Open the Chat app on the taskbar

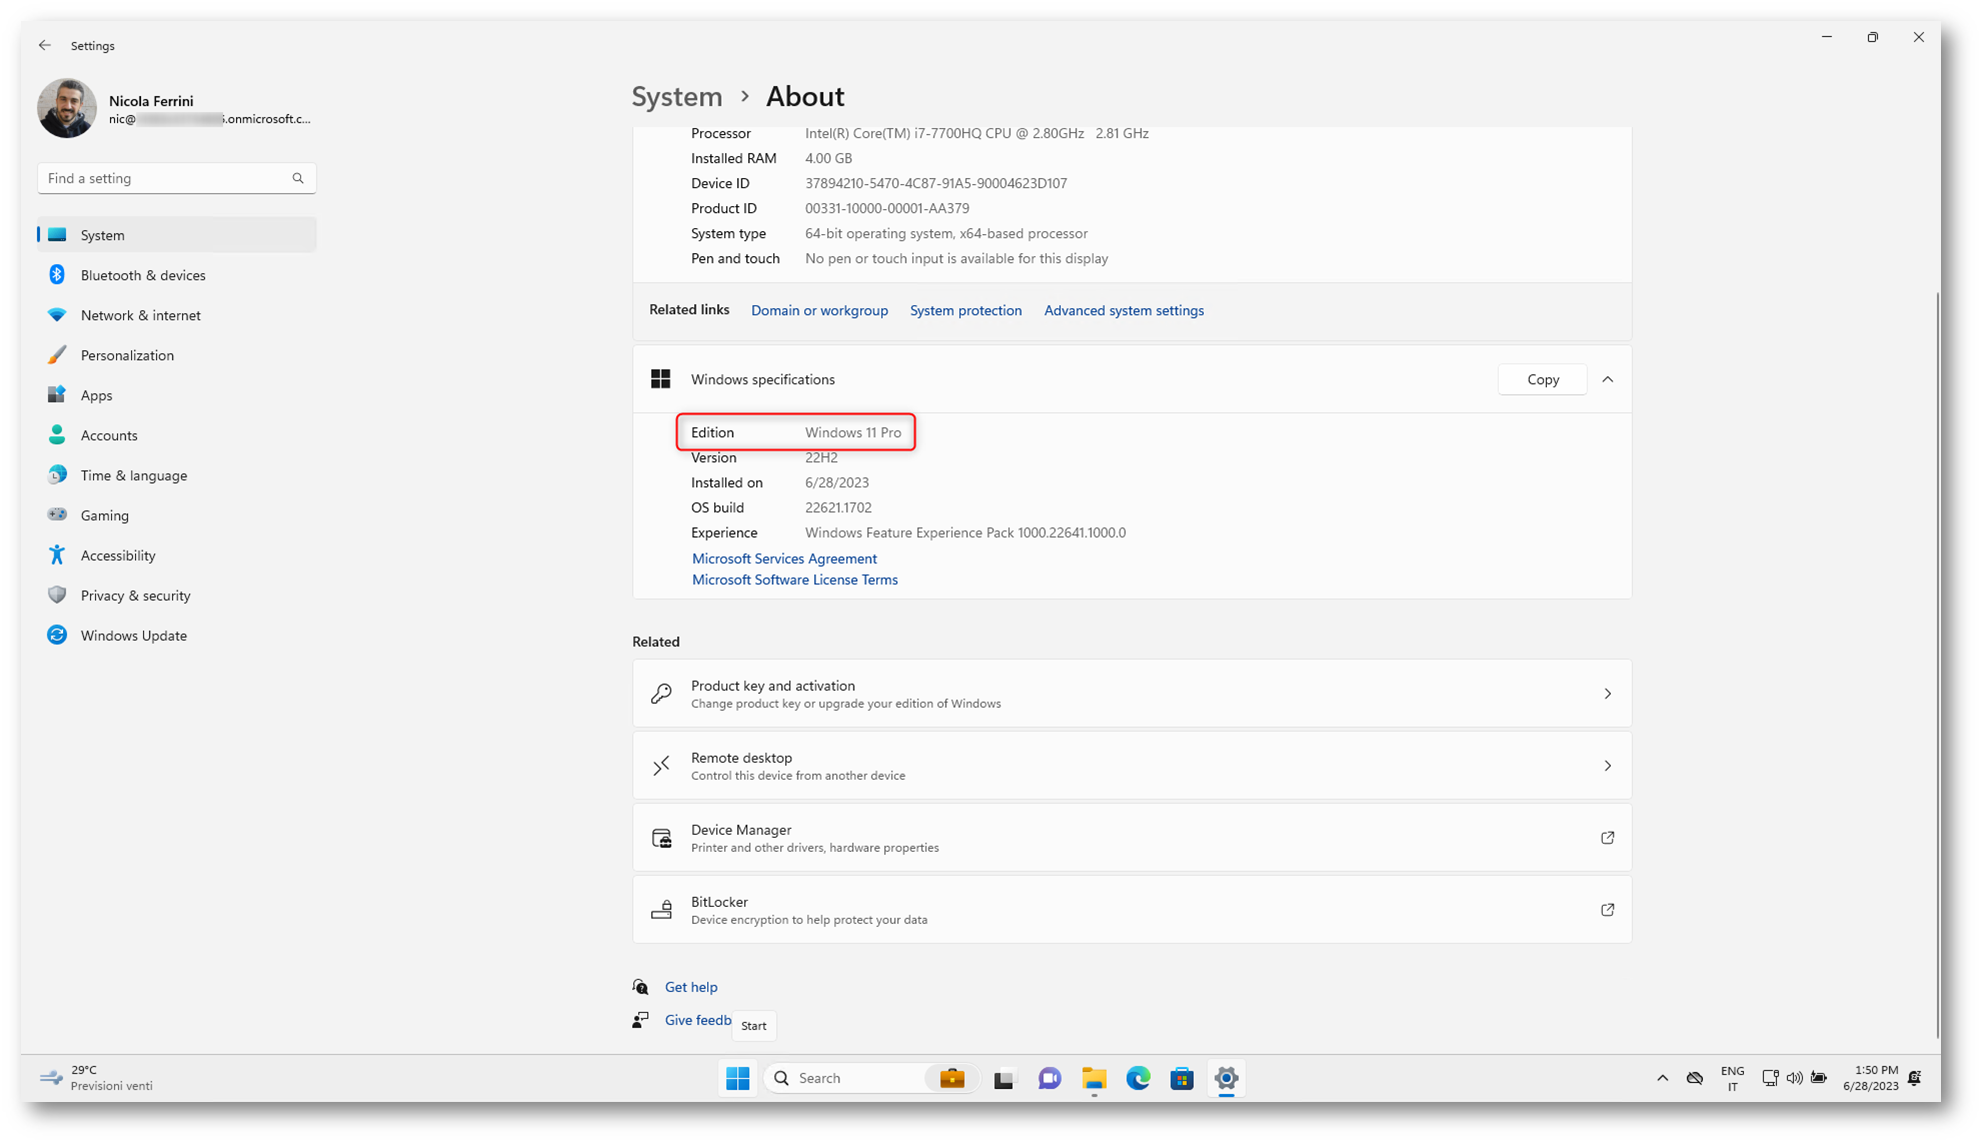point(1049,1078)
